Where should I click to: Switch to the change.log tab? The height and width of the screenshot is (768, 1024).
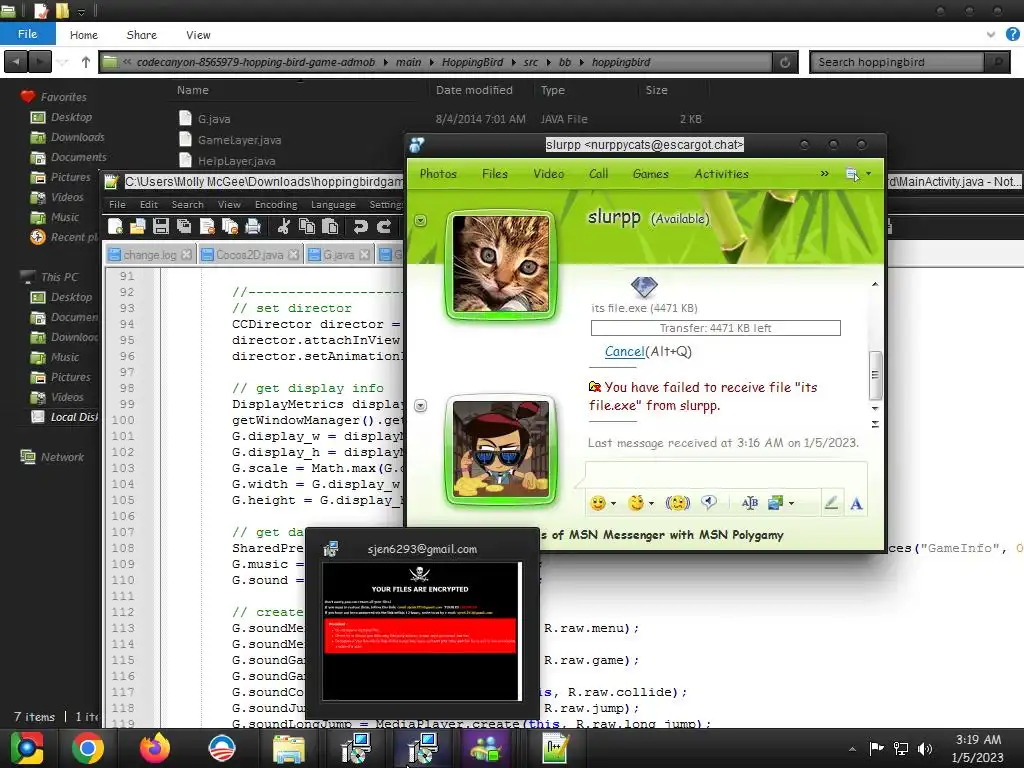point(150,255)
